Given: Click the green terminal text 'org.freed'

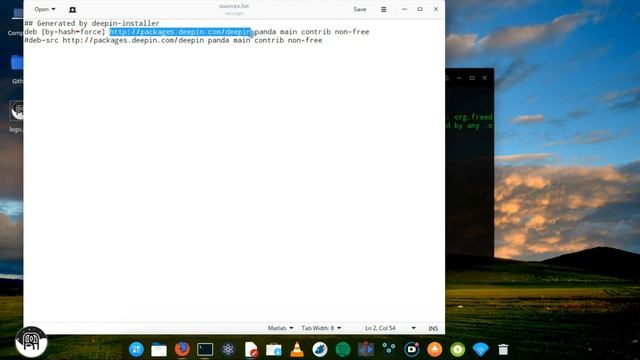Looking at the screenshot, I should click(473, 117).
